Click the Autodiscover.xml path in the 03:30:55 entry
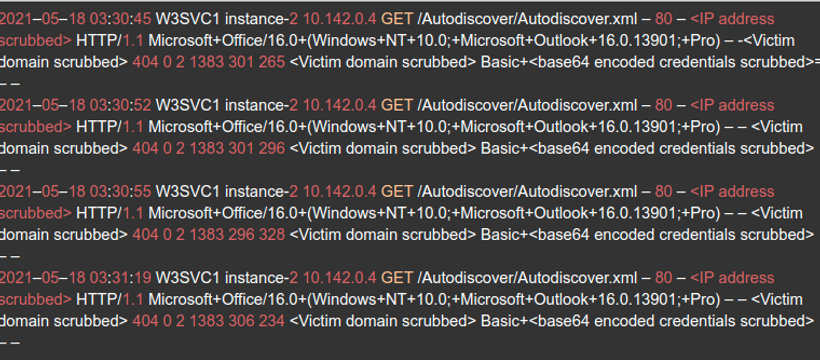The height and width of the screenshot is (360, 820). [x=527, y=192]
